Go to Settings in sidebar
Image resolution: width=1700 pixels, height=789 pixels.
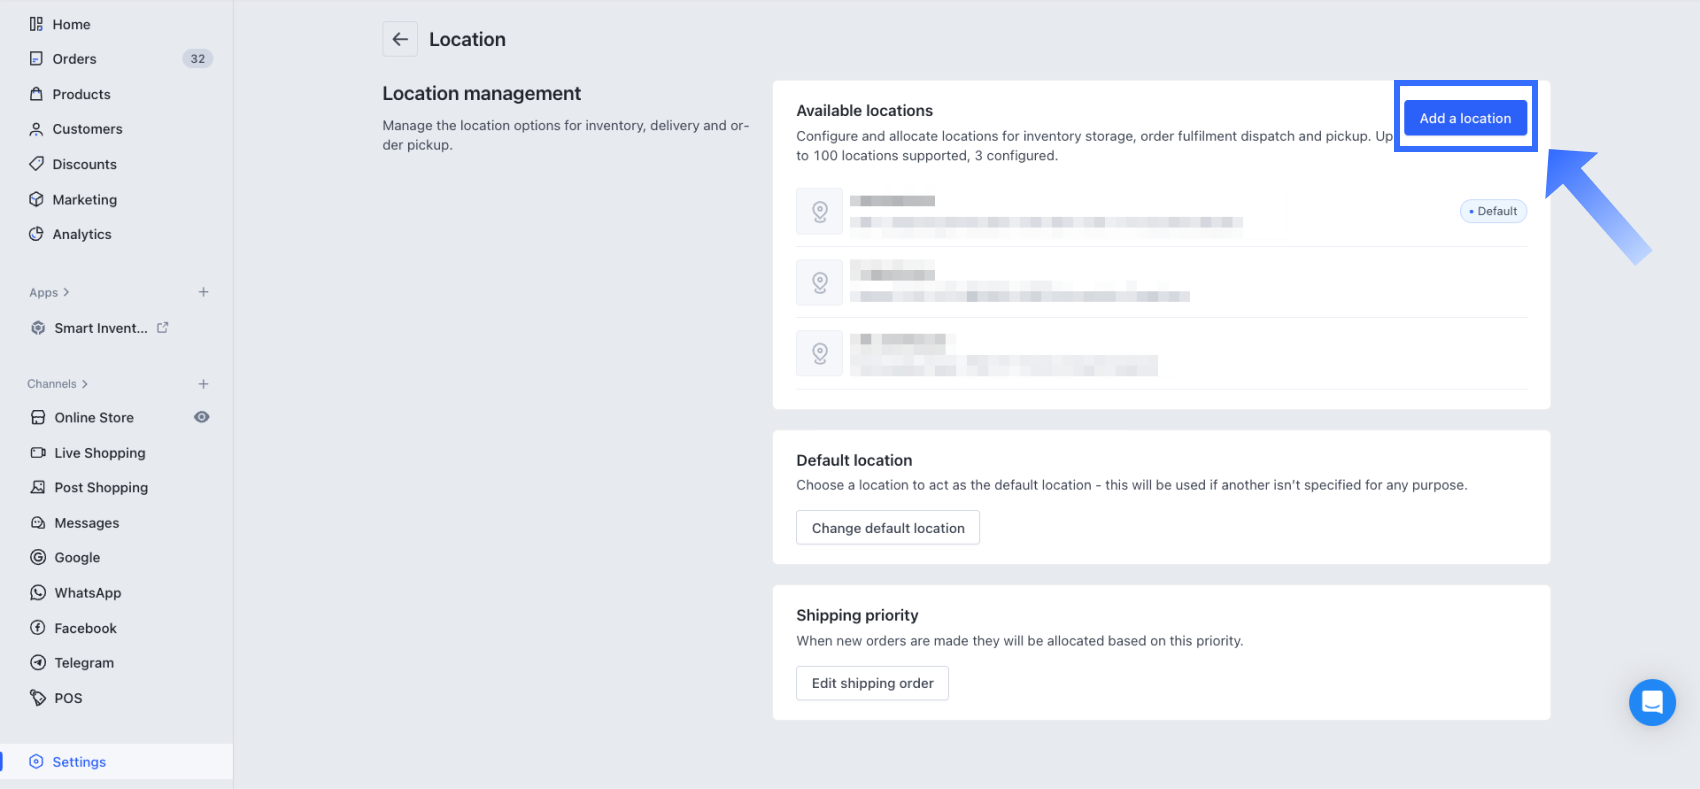coord(79,762)
